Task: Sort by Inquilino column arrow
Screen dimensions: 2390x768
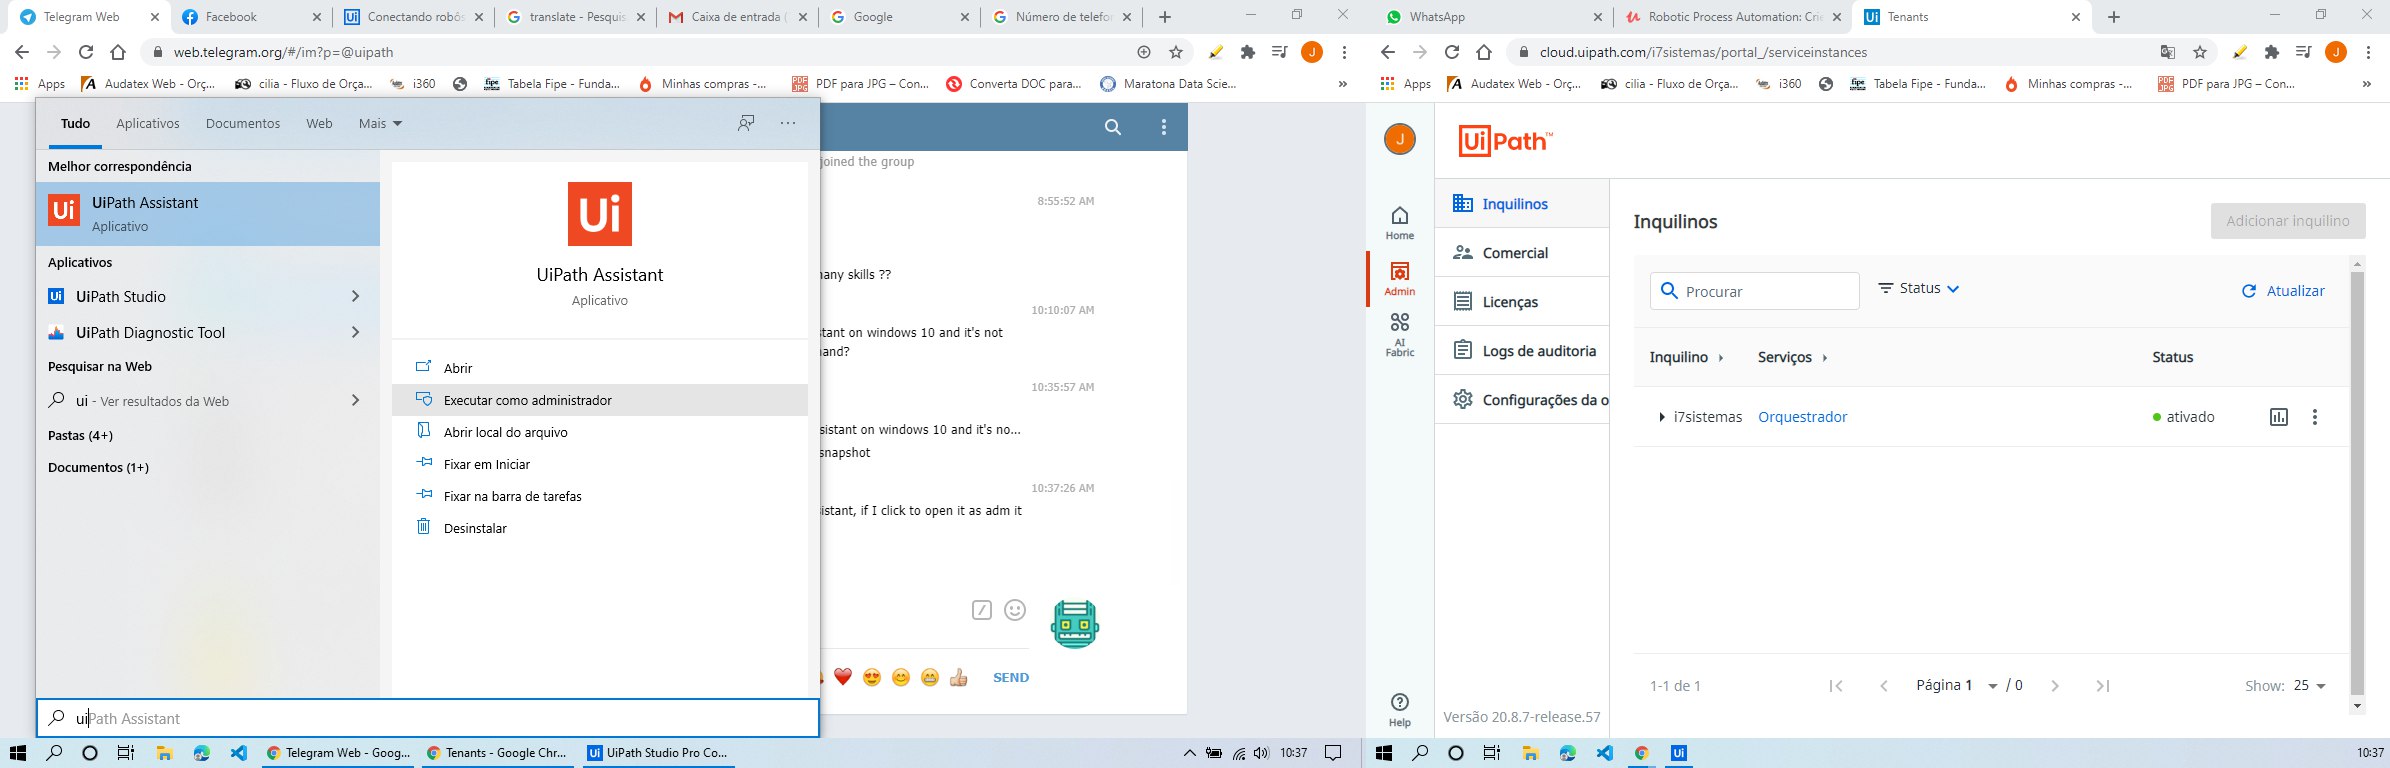Action: pyautogui.click(x=1721, y=358)
